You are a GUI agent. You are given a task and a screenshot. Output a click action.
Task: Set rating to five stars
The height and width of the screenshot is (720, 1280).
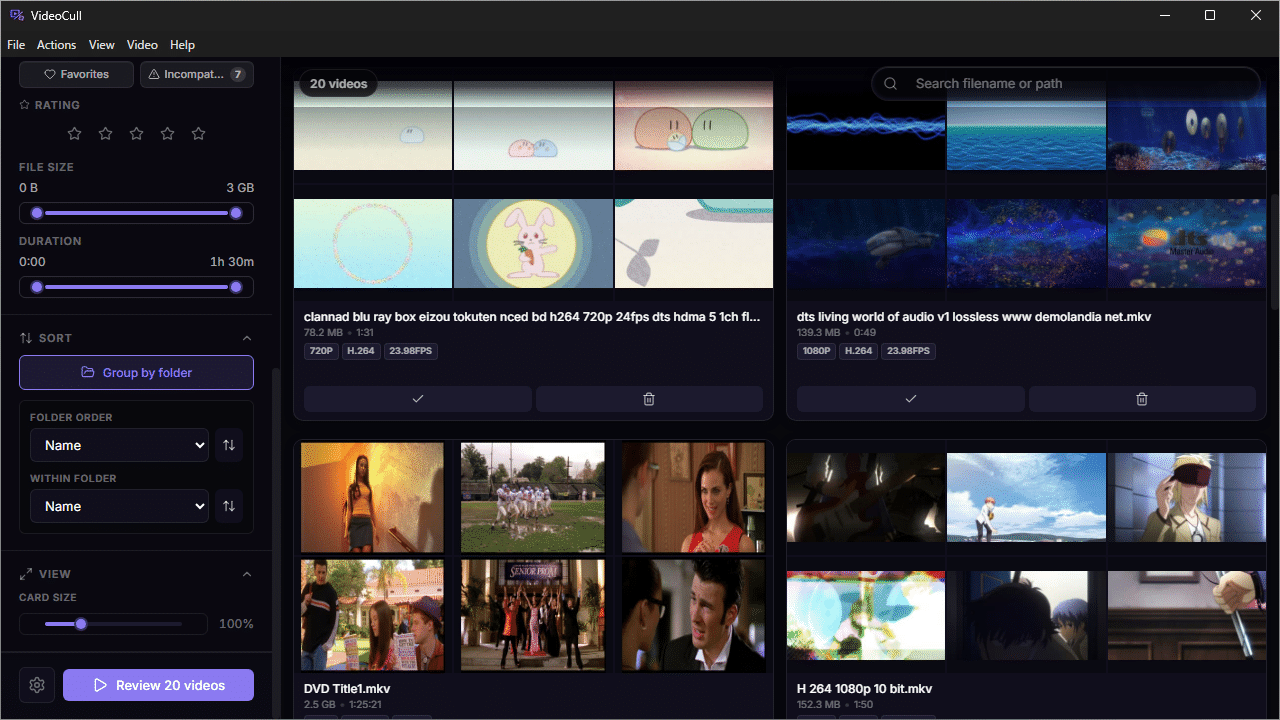[198, 133]
